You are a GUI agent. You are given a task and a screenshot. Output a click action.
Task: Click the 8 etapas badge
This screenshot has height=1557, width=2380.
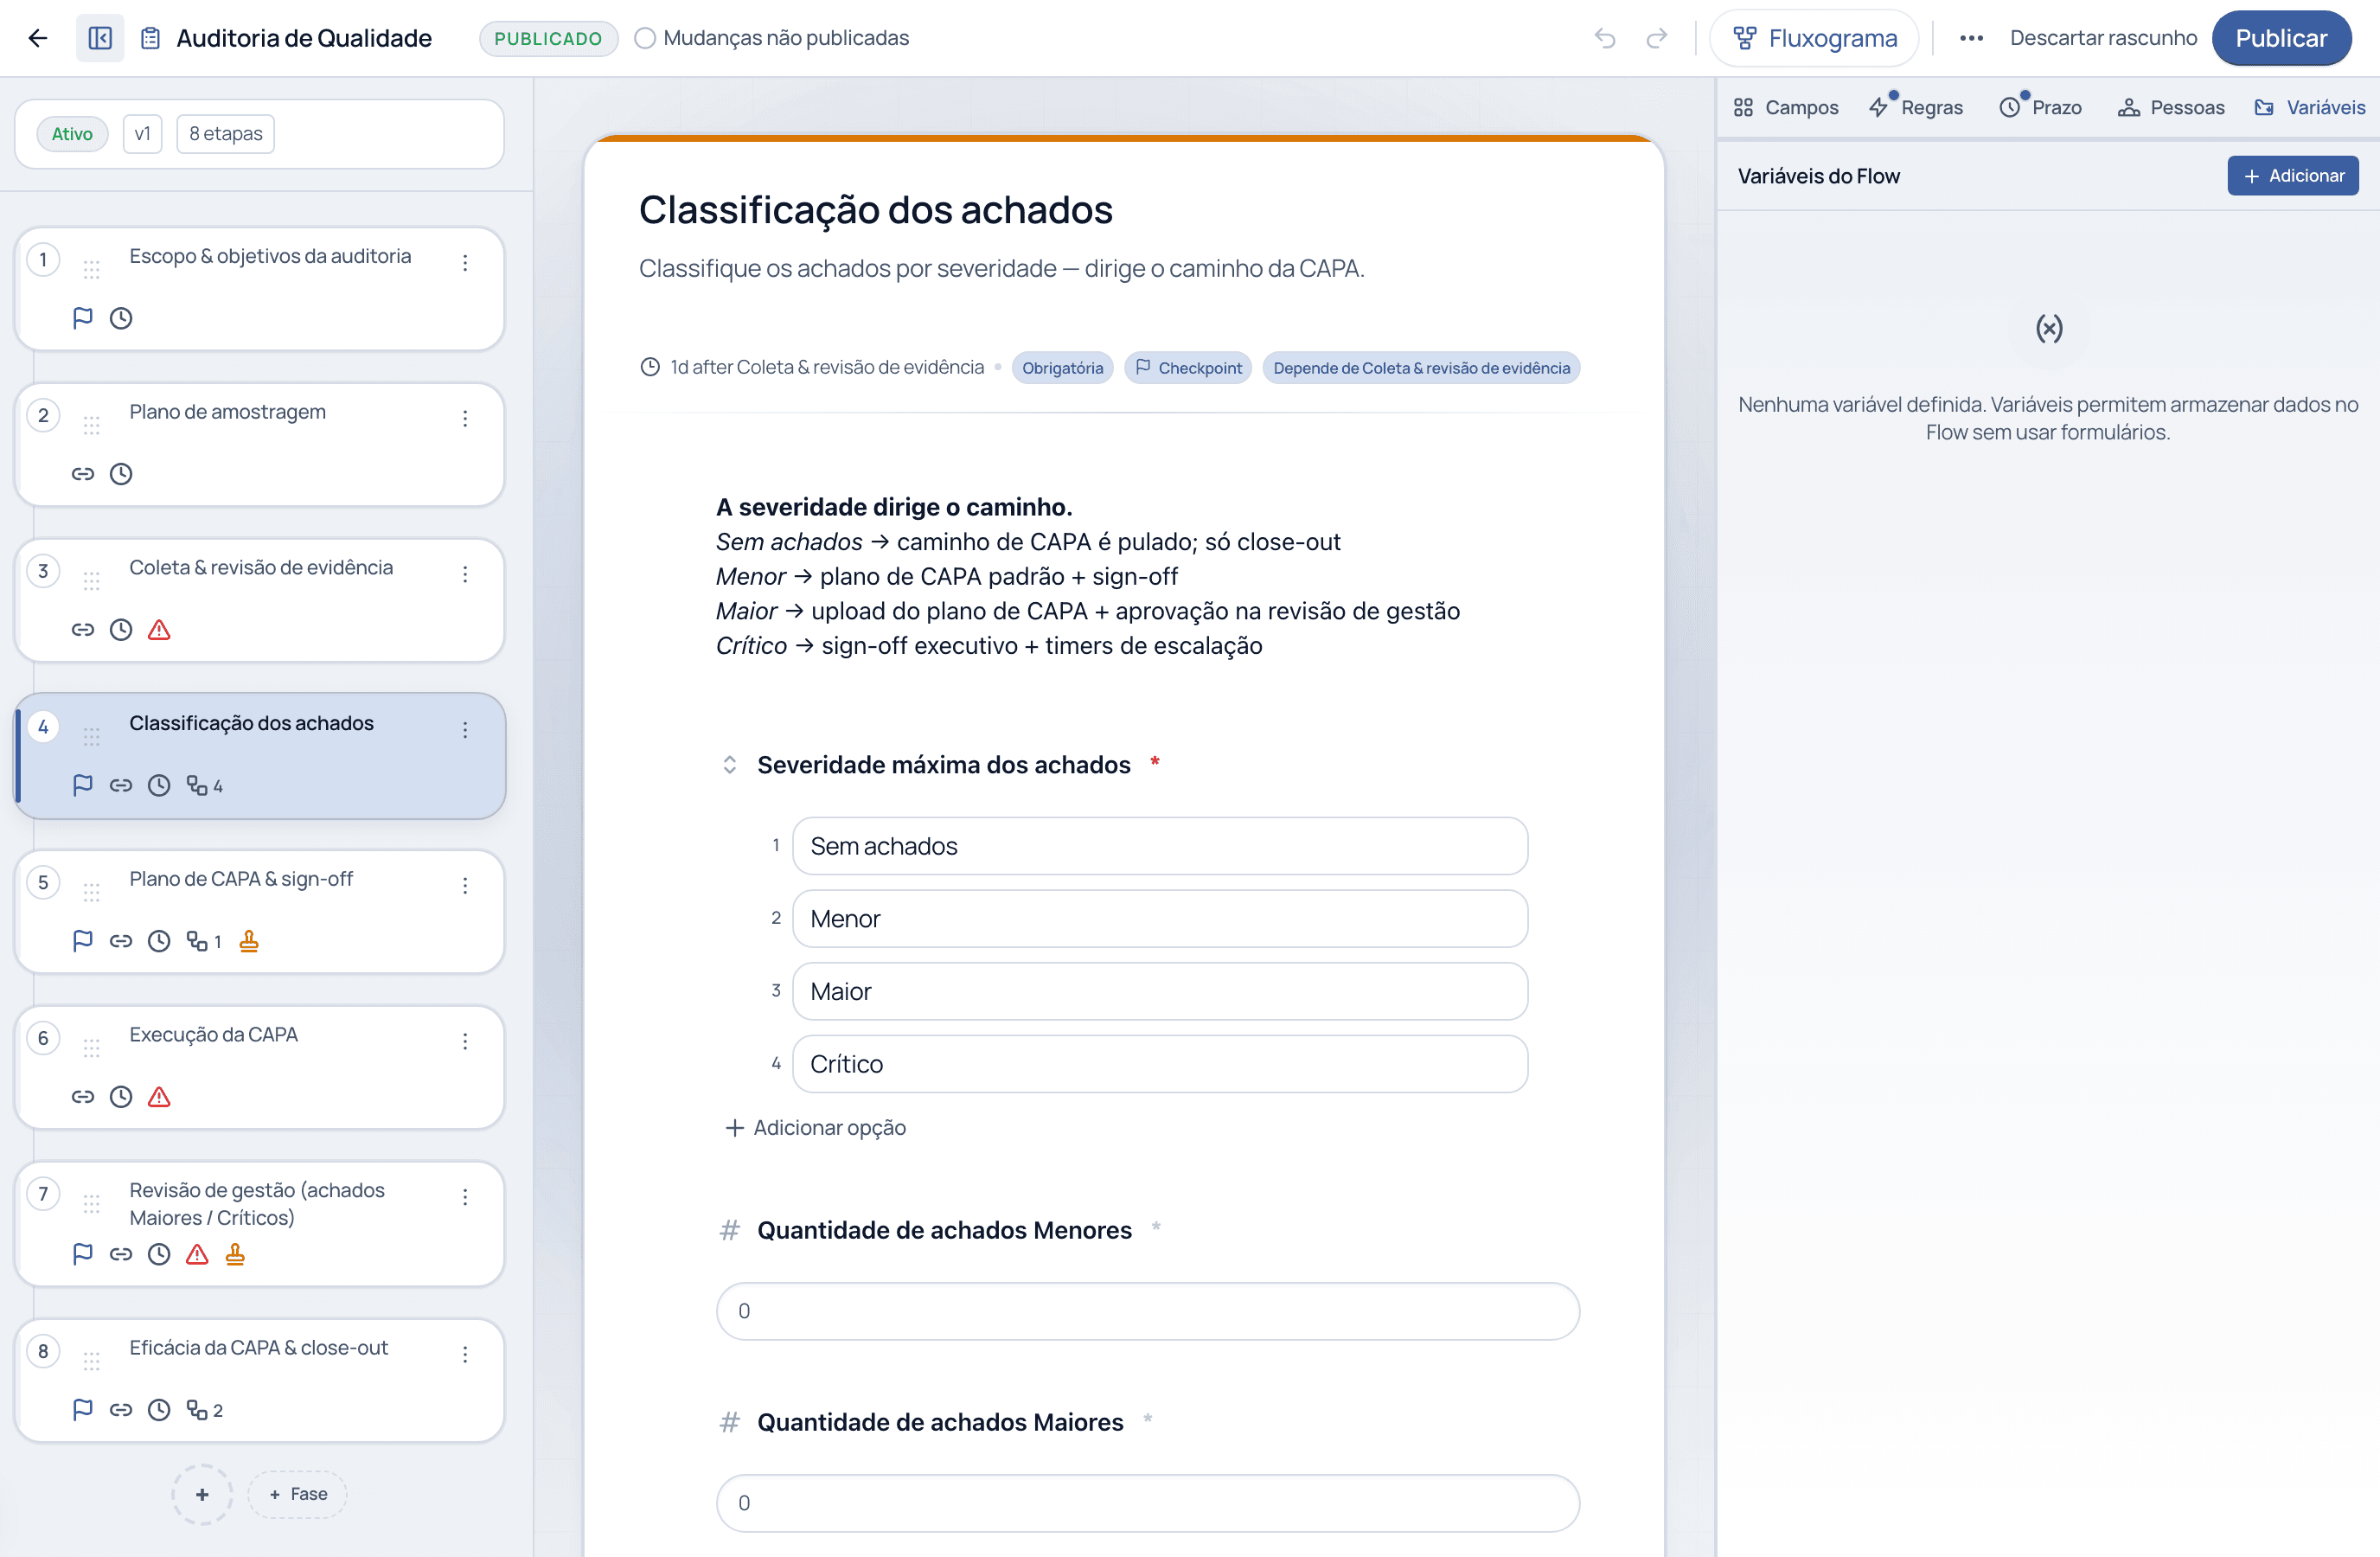(226, 134)
